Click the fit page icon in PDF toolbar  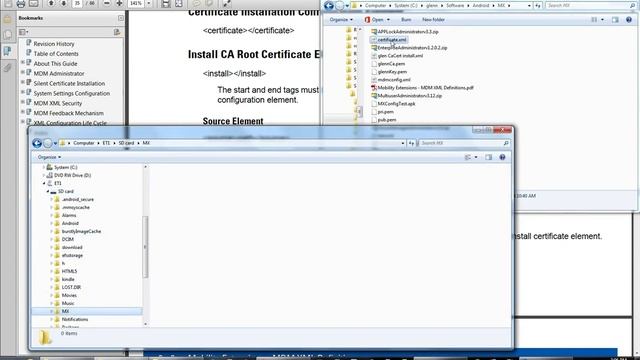178,4
